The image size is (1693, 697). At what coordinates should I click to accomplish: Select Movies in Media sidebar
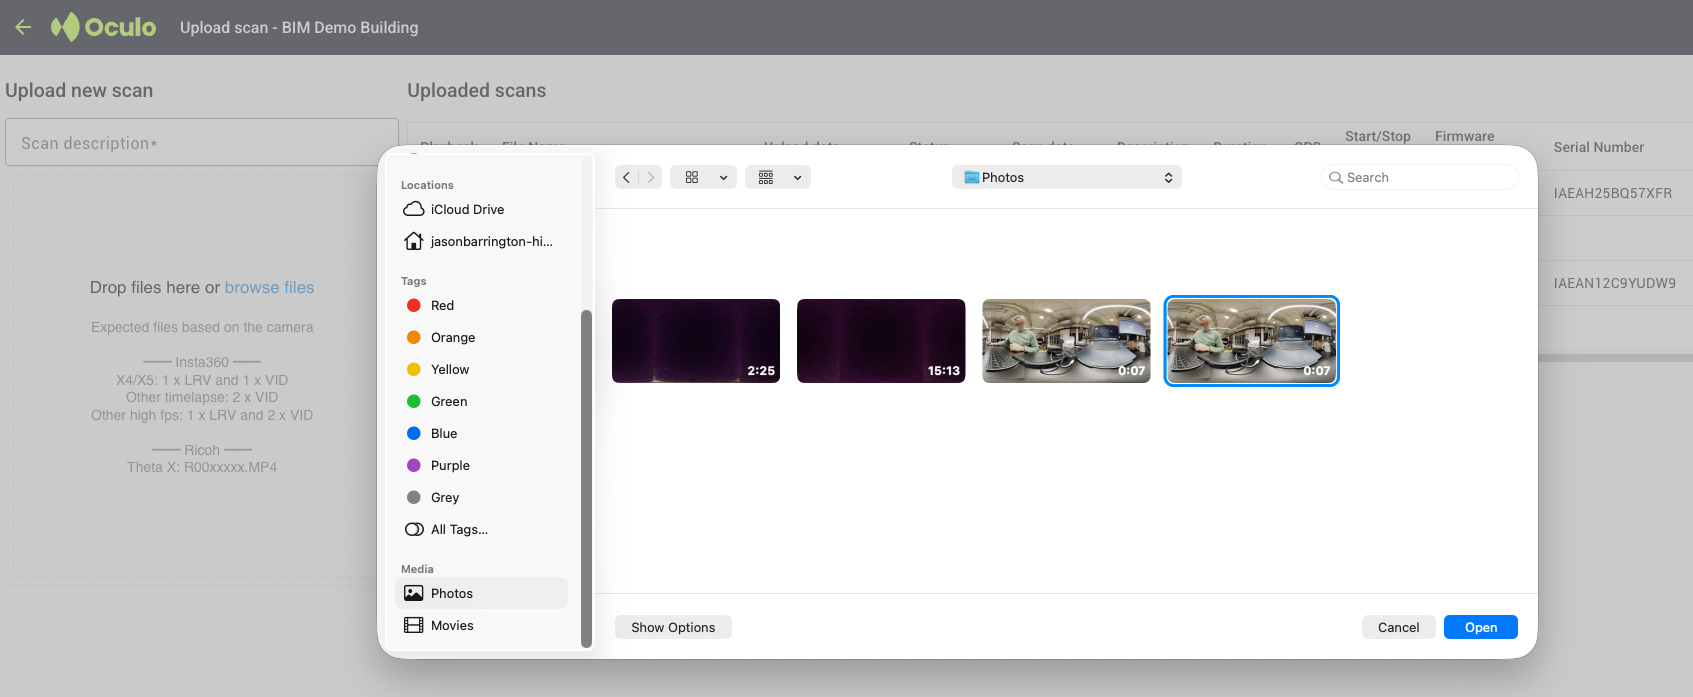(x=452, y=625)
